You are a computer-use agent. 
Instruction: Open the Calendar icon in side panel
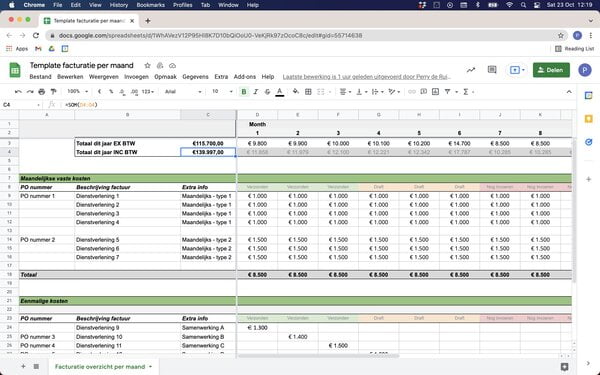pyautogui.click(x=589, y=96)
